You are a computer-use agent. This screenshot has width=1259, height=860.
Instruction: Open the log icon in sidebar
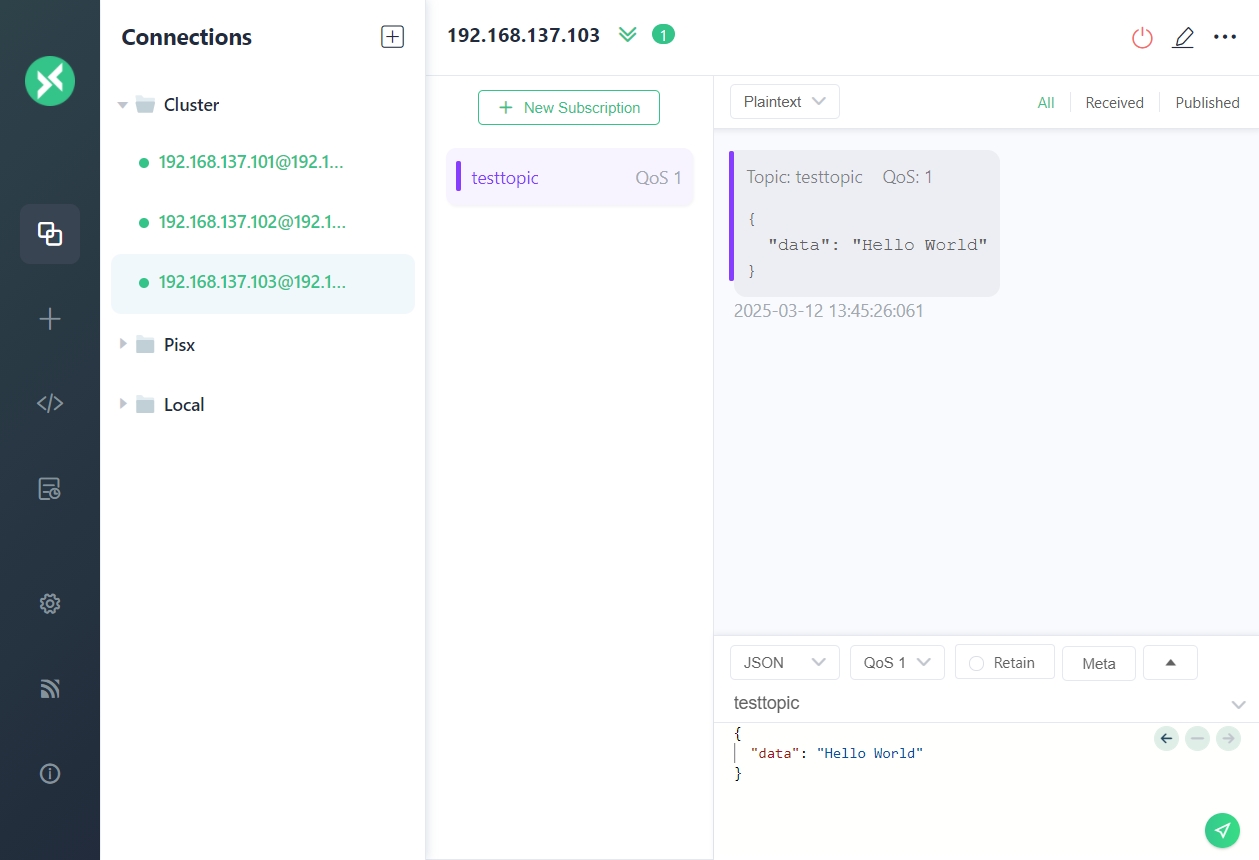pos(50,488)
